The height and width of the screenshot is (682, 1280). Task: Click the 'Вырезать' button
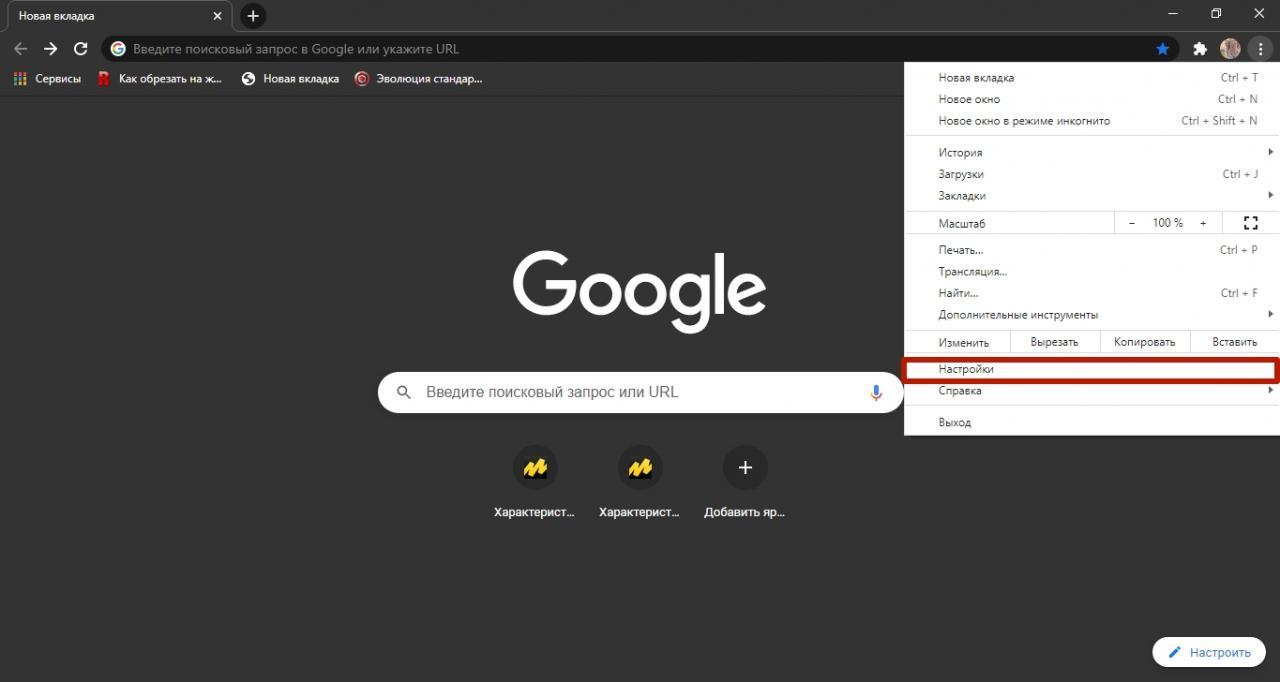[x=1054, y=342]
